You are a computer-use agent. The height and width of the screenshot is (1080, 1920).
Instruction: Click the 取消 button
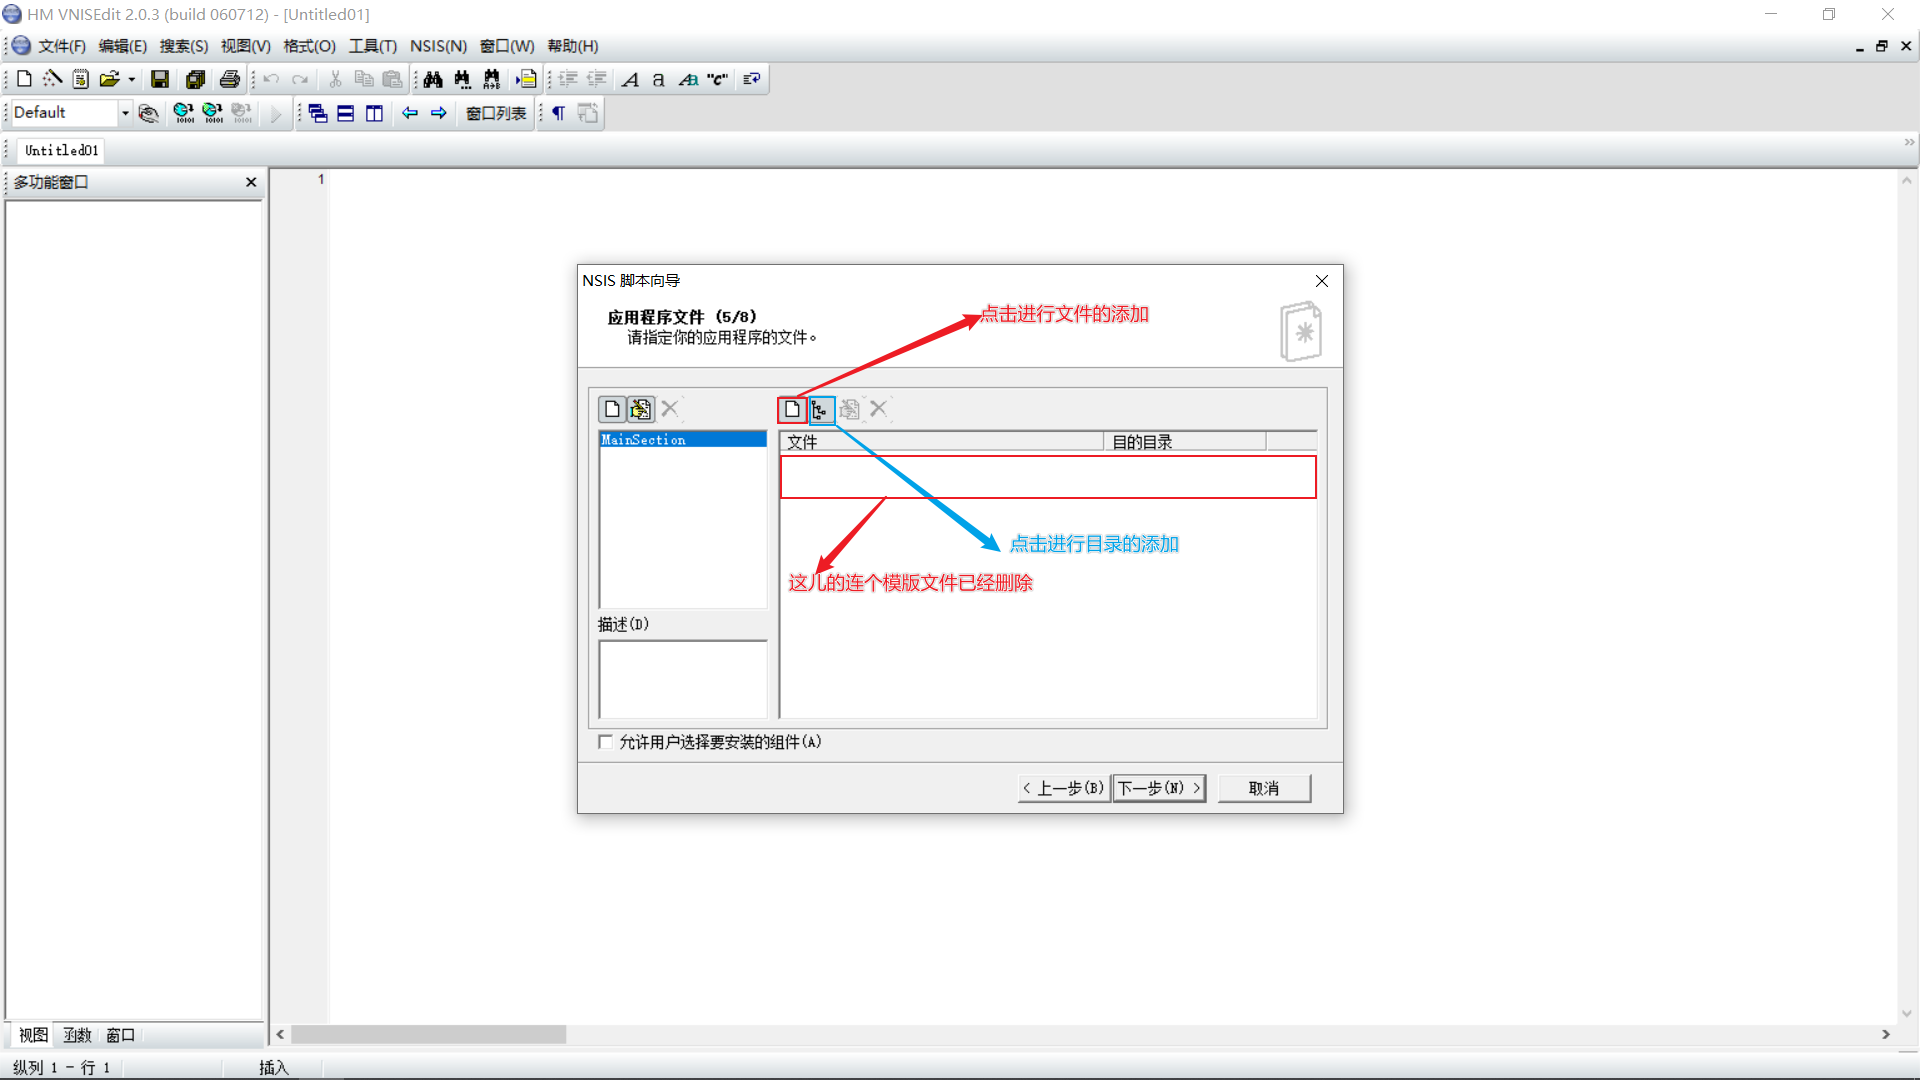(1264, 788)
